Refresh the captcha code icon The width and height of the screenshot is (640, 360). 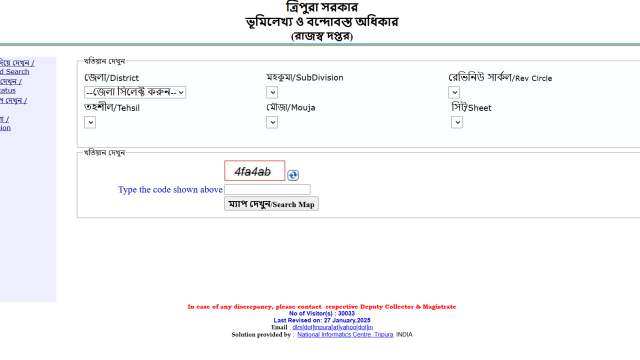(293, 175)
